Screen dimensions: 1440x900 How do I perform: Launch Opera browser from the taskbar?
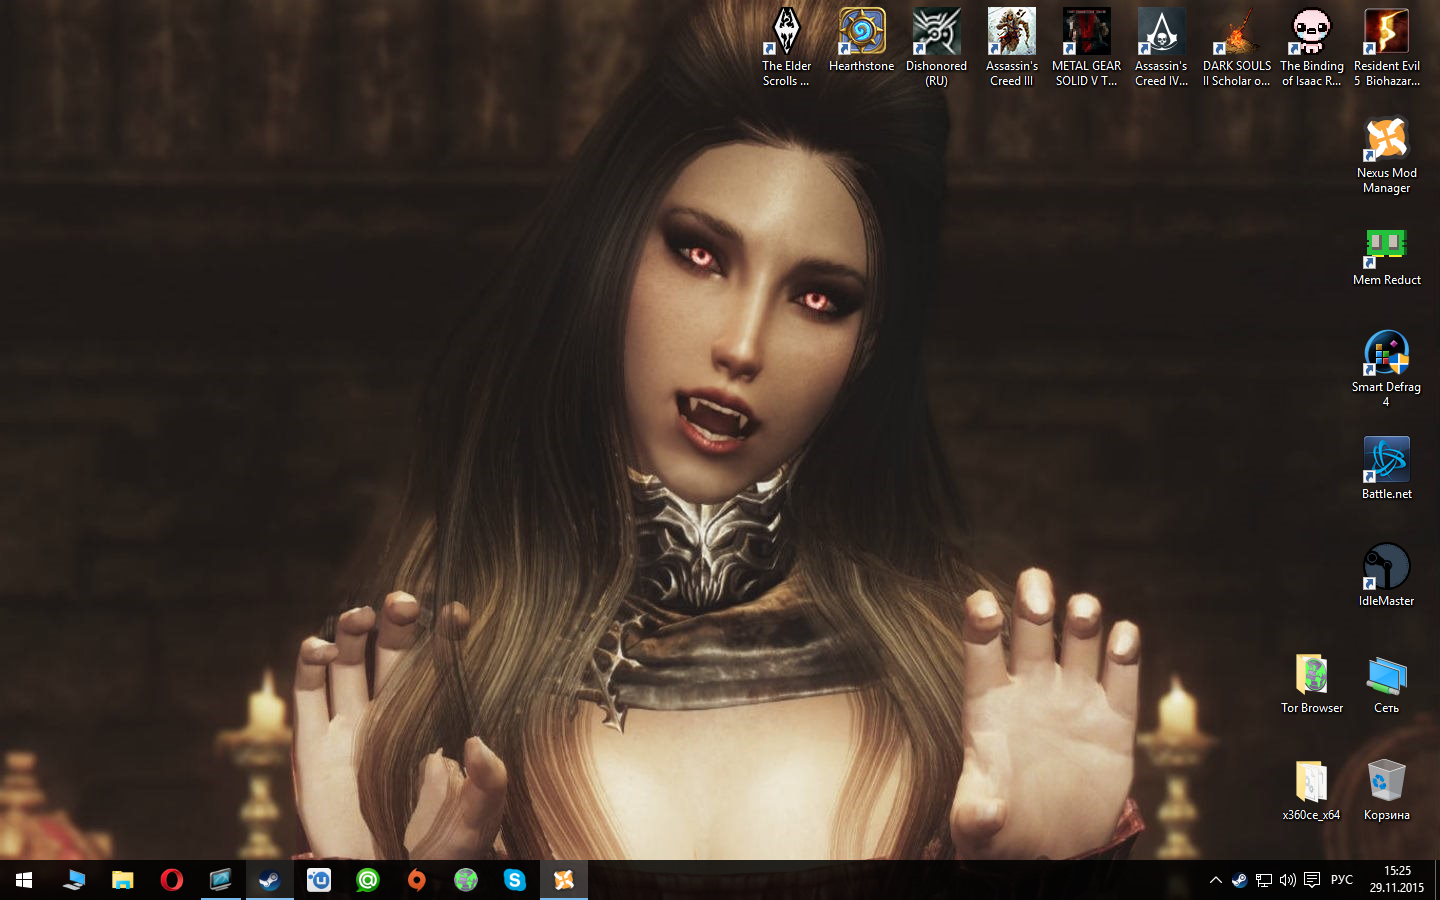click(171, 880)
